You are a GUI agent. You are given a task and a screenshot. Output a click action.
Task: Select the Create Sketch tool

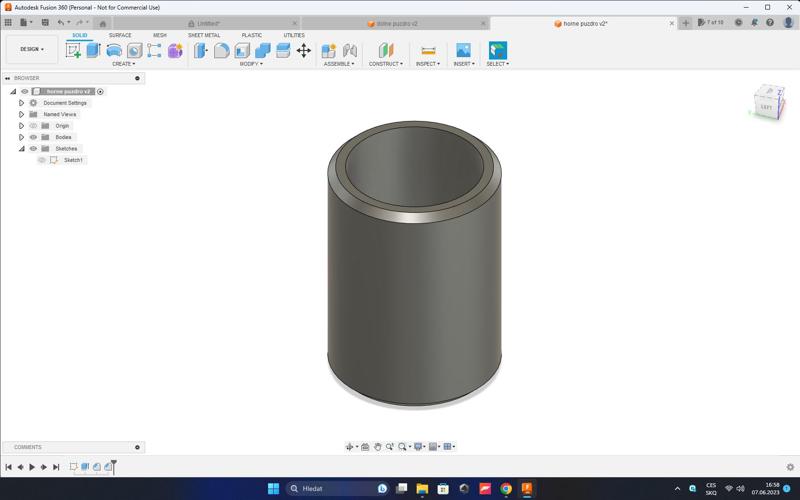click(74, 50)
